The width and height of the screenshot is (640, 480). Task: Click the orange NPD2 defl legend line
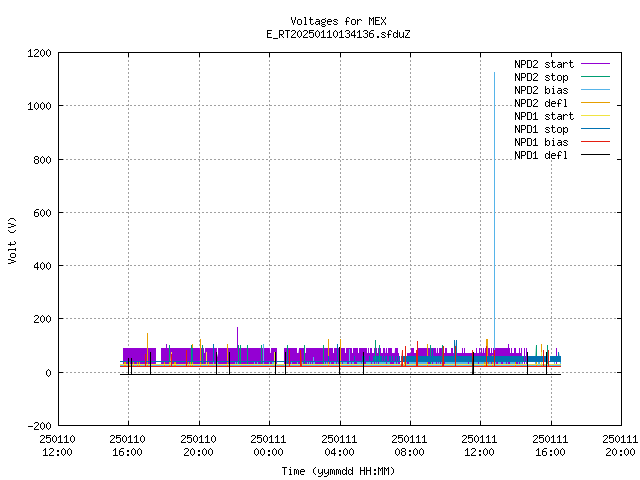(x=596, y=103)
